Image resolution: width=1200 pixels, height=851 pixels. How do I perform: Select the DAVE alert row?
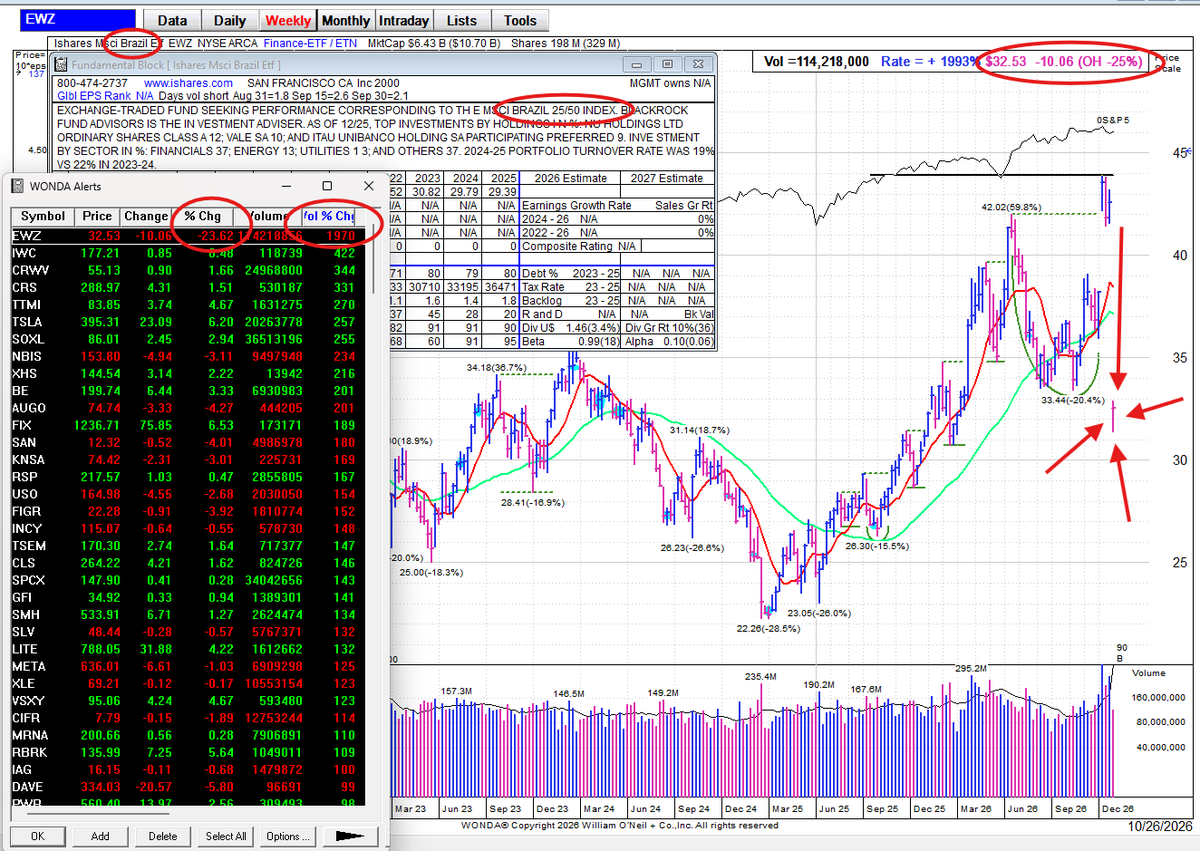click(x=187, y=785)
